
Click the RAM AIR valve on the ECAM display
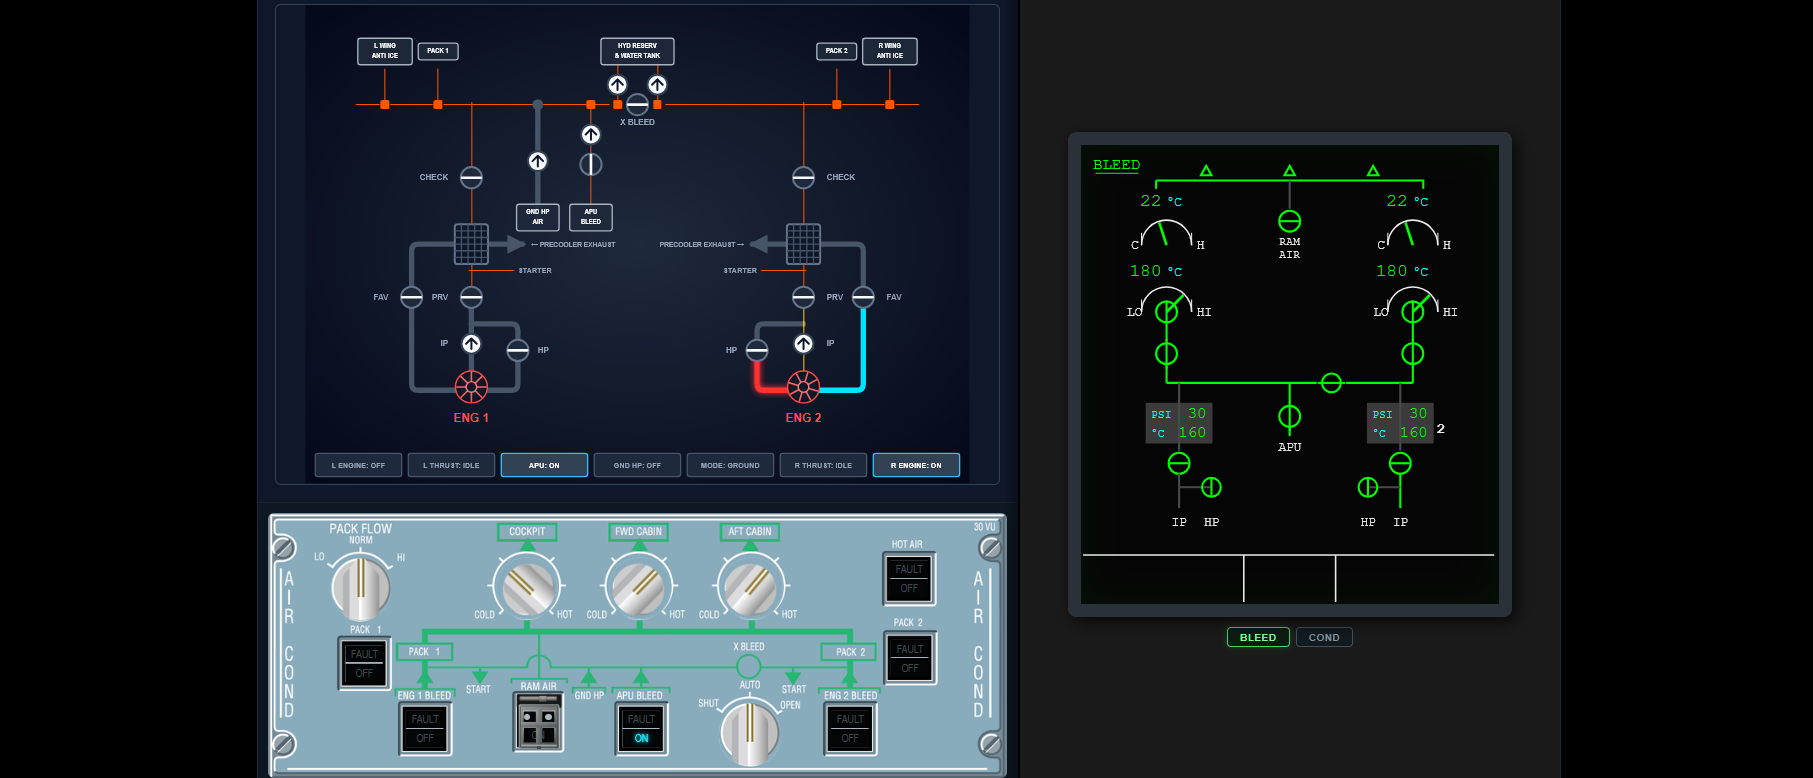[x=1290, y=221]
